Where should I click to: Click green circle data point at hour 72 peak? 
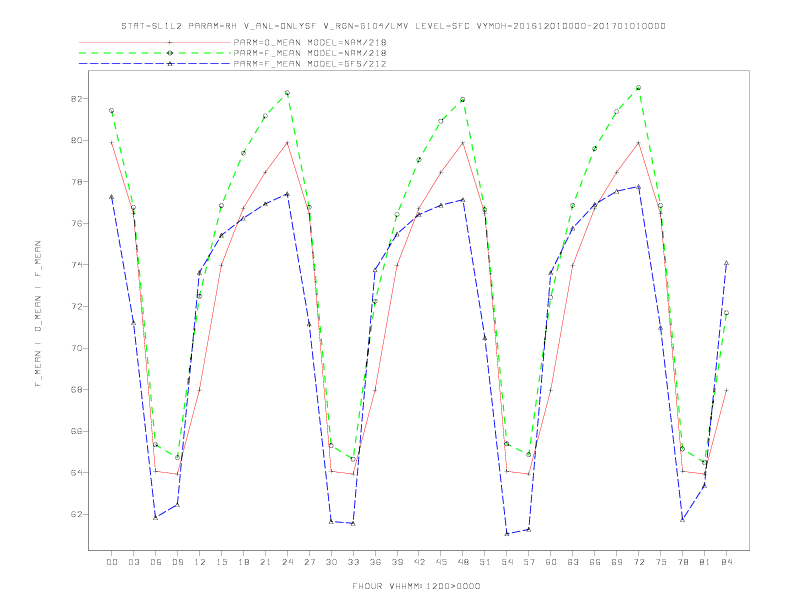pyautogui.click(x=638, y=88)
